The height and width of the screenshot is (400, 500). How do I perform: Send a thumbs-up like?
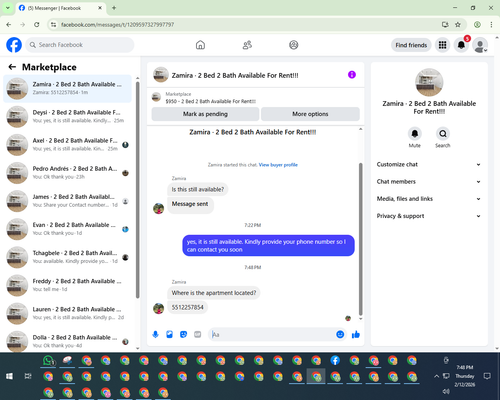(356, 334)
